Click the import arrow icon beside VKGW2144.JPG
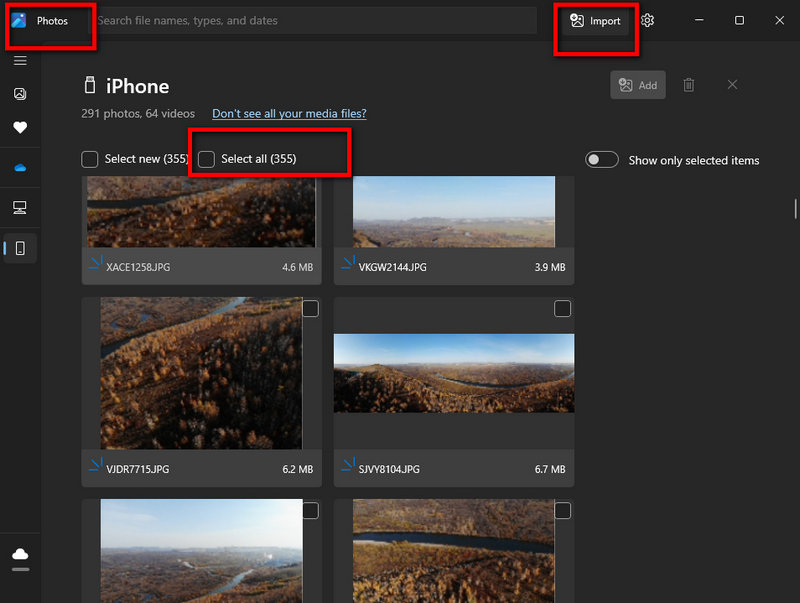This screenshot has width=800, height=603. [x=348, y=263]
